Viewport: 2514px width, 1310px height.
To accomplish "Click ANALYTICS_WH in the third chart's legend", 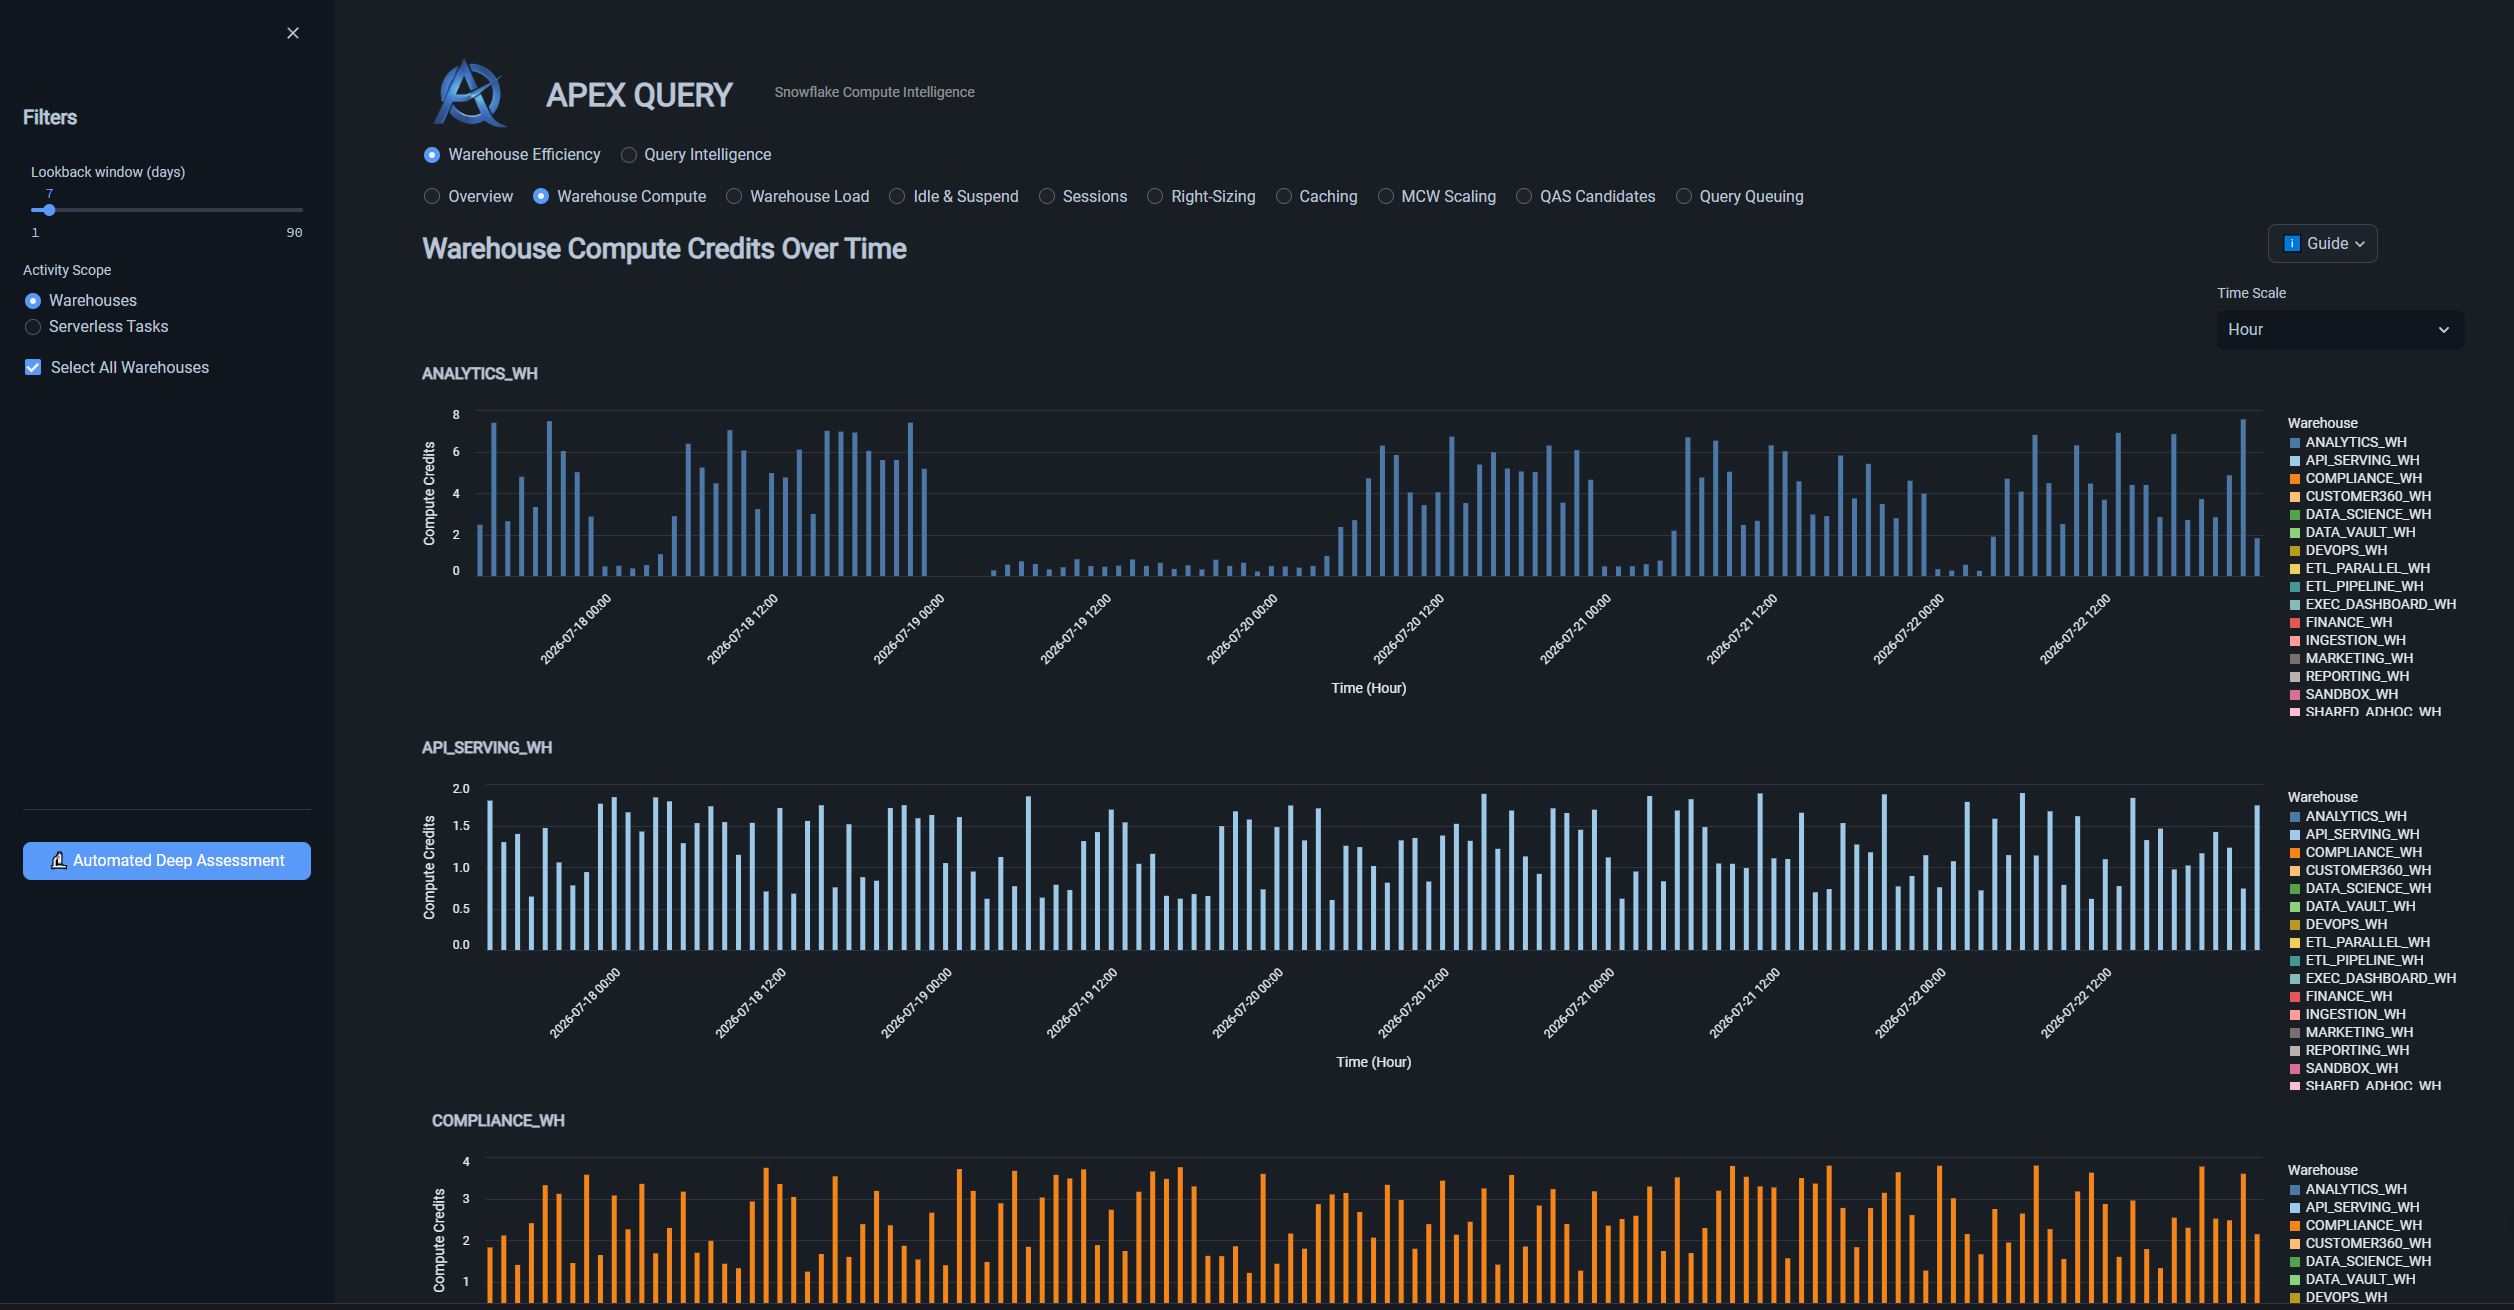I will click(x=2348, y=1189).
